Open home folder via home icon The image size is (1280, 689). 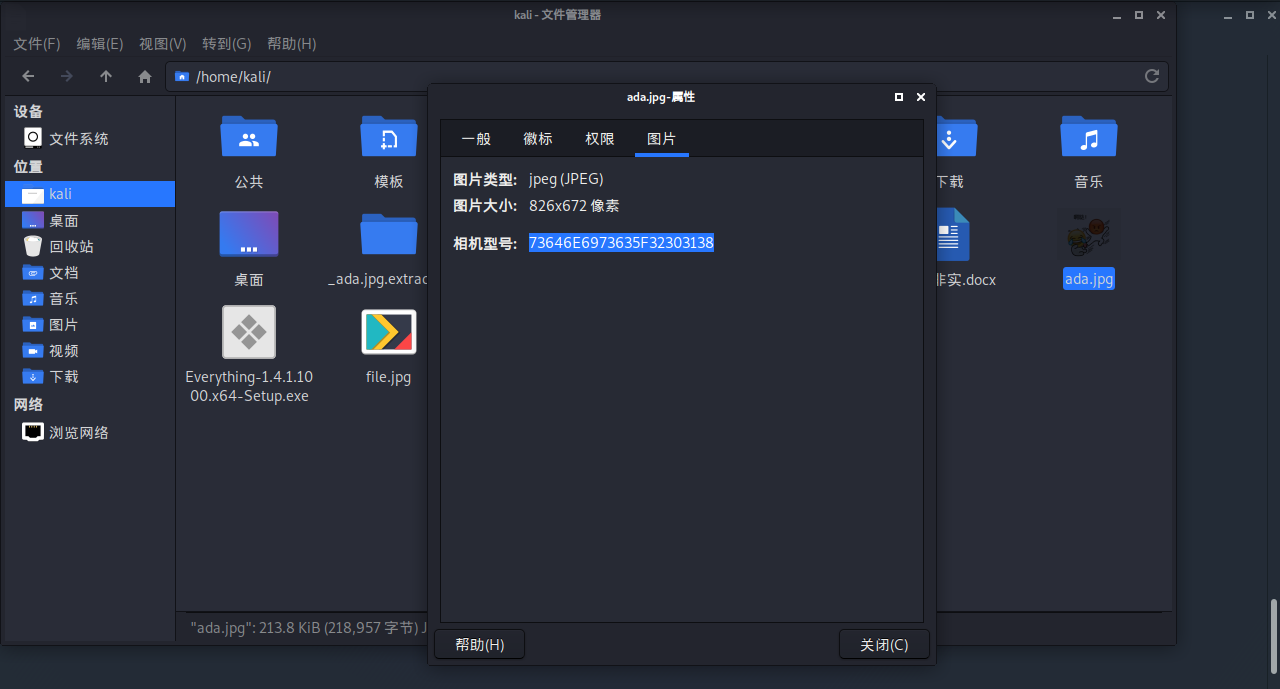tap(145, 76)
